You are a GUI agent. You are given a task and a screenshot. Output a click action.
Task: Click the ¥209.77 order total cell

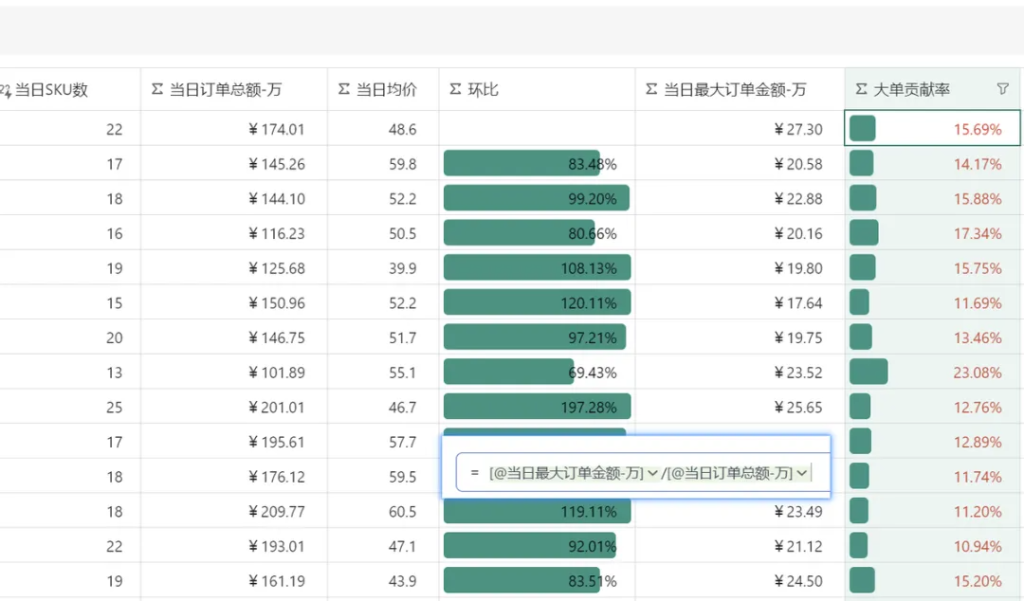234,511
